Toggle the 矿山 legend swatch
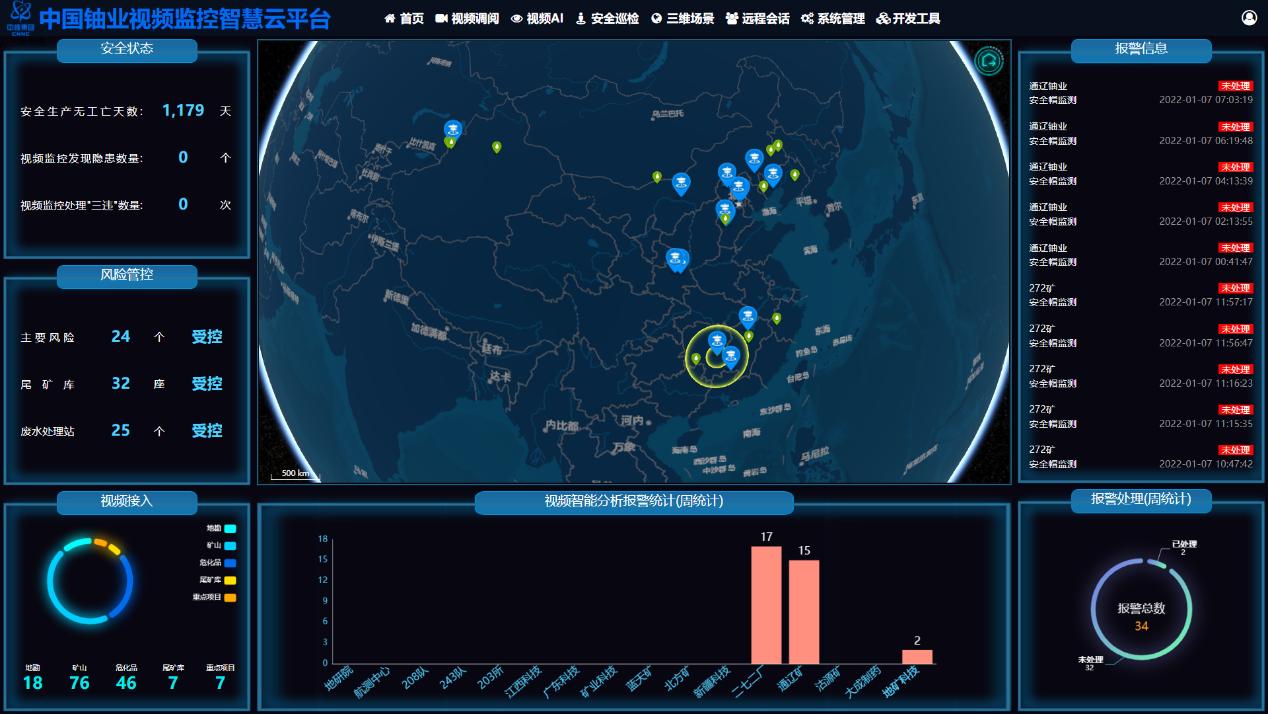 [x=230, y=546]
